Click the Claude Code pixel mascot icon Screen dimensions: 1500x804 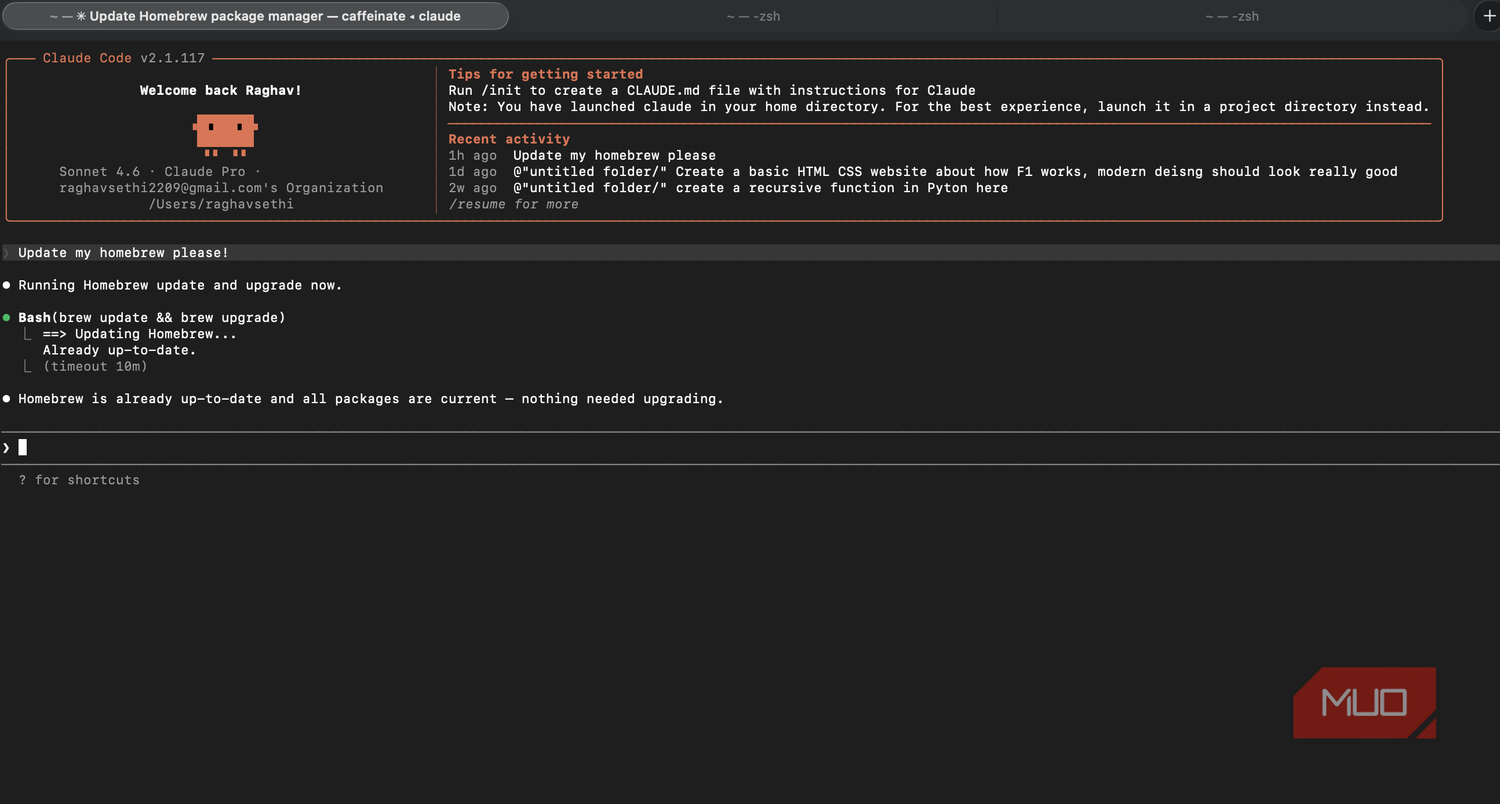point(225,135)
